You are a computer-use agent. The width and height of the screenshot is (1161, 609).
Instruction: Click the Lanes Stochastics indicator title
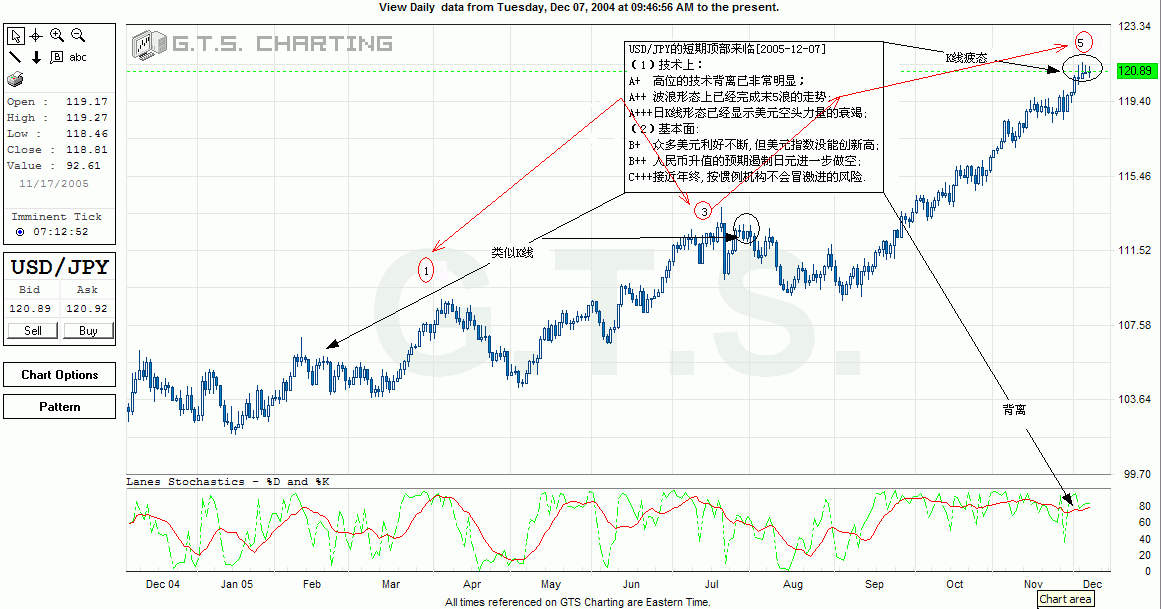pyautogui.click(x=228, y=482)
